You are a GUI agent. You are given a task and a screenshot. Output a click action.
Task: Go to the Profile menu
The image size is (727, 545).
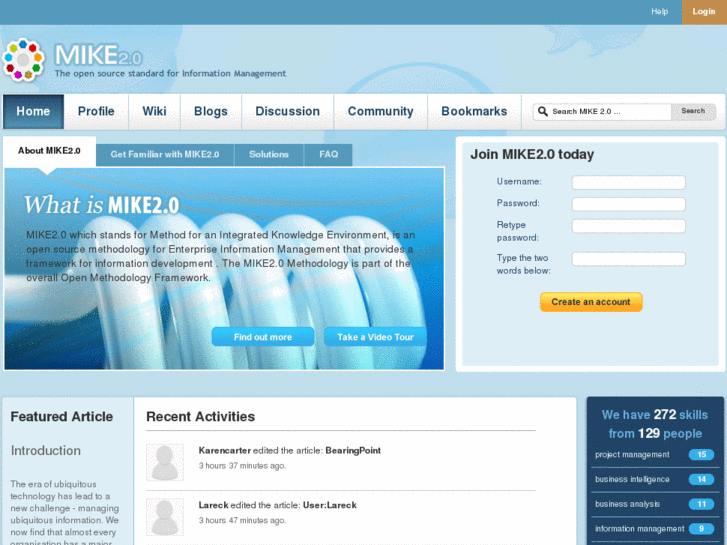tap(96, 112)
